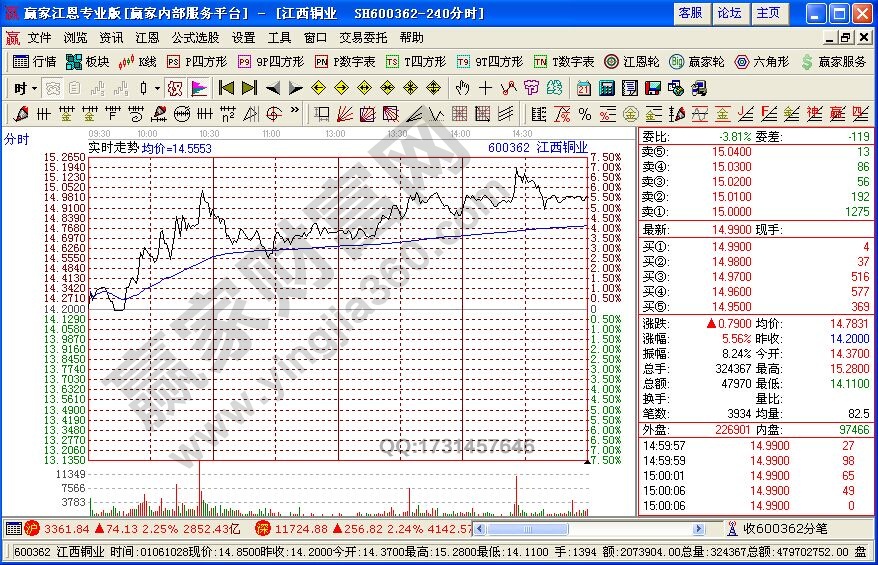Expand the 时 time period dropdown
Viewport: 878px width, 565px height.
click(25, 88)
